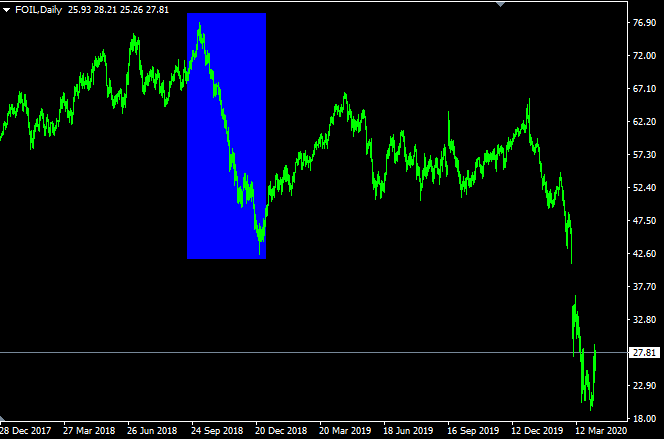Click the 47.50 price scale label
Screen dimensions: 664x439
[644, 221]
